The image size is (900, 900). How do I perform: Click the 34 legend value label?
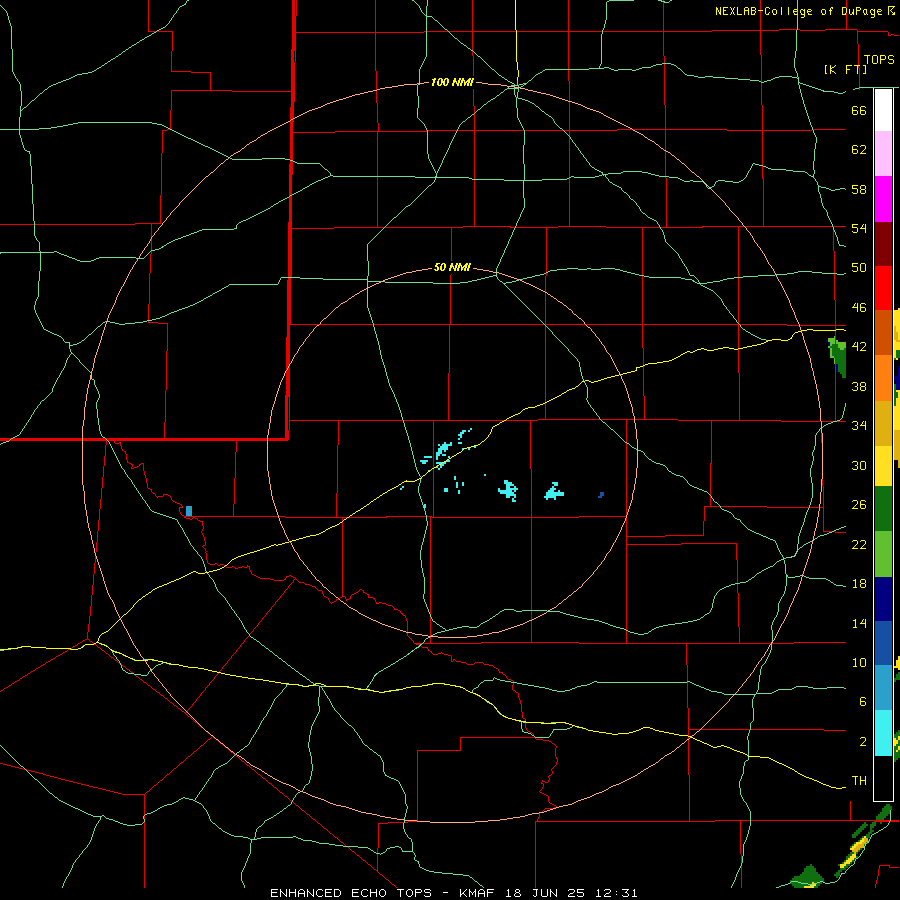click(x=859, y=426)
